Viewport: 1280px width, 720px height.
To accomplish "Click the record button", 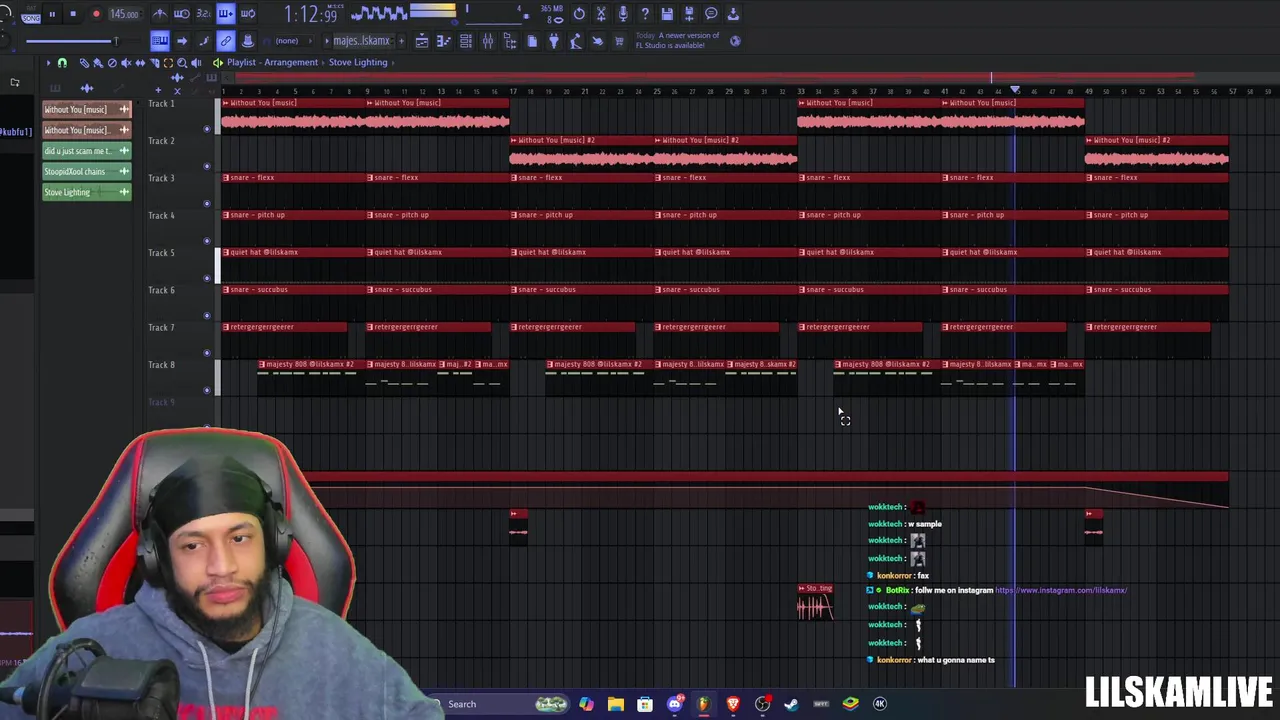I will click(96, 14).
